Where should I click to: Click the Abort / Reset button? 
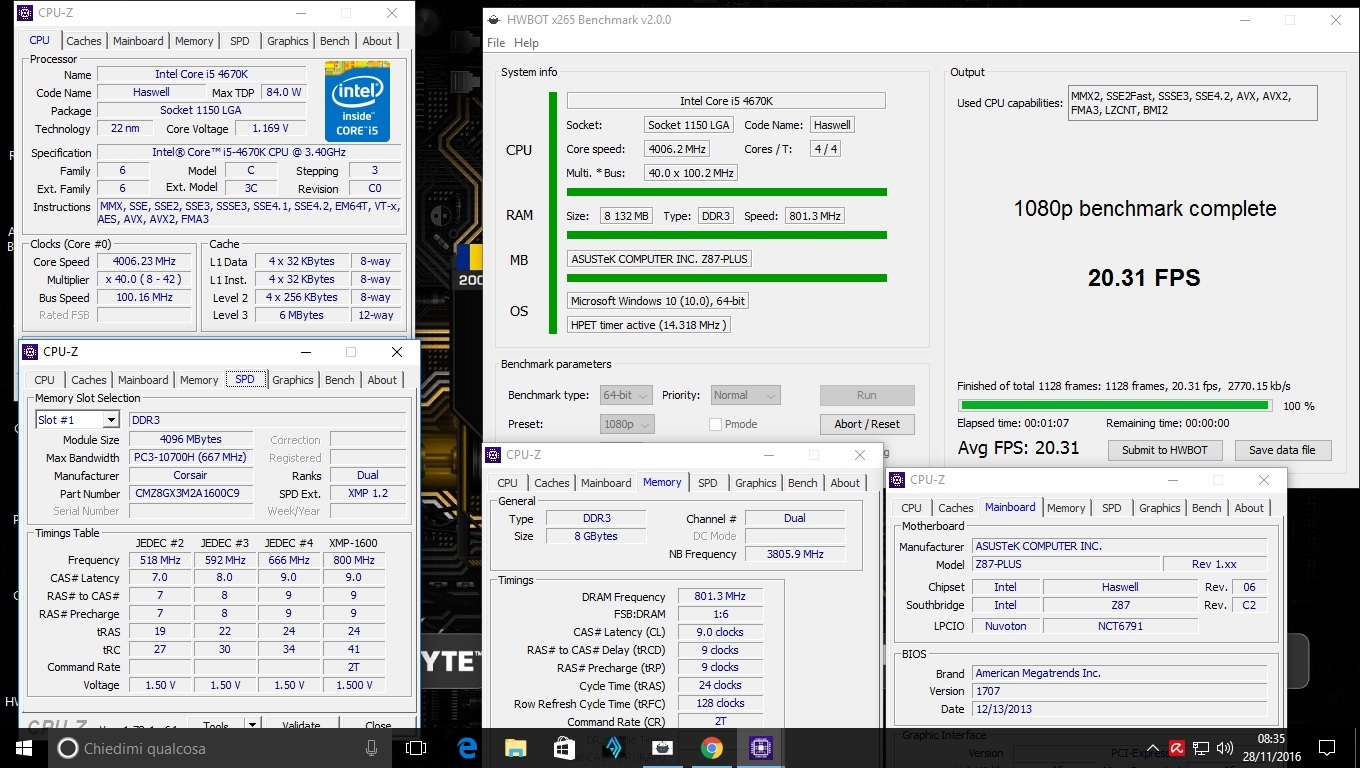867,424
